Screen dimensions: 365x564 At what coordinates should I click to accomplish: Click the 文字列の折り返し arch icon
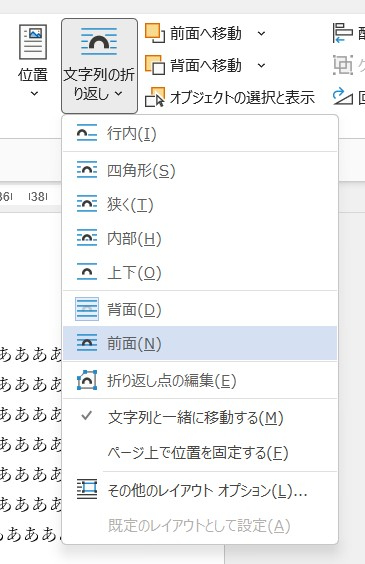(99, 42)
